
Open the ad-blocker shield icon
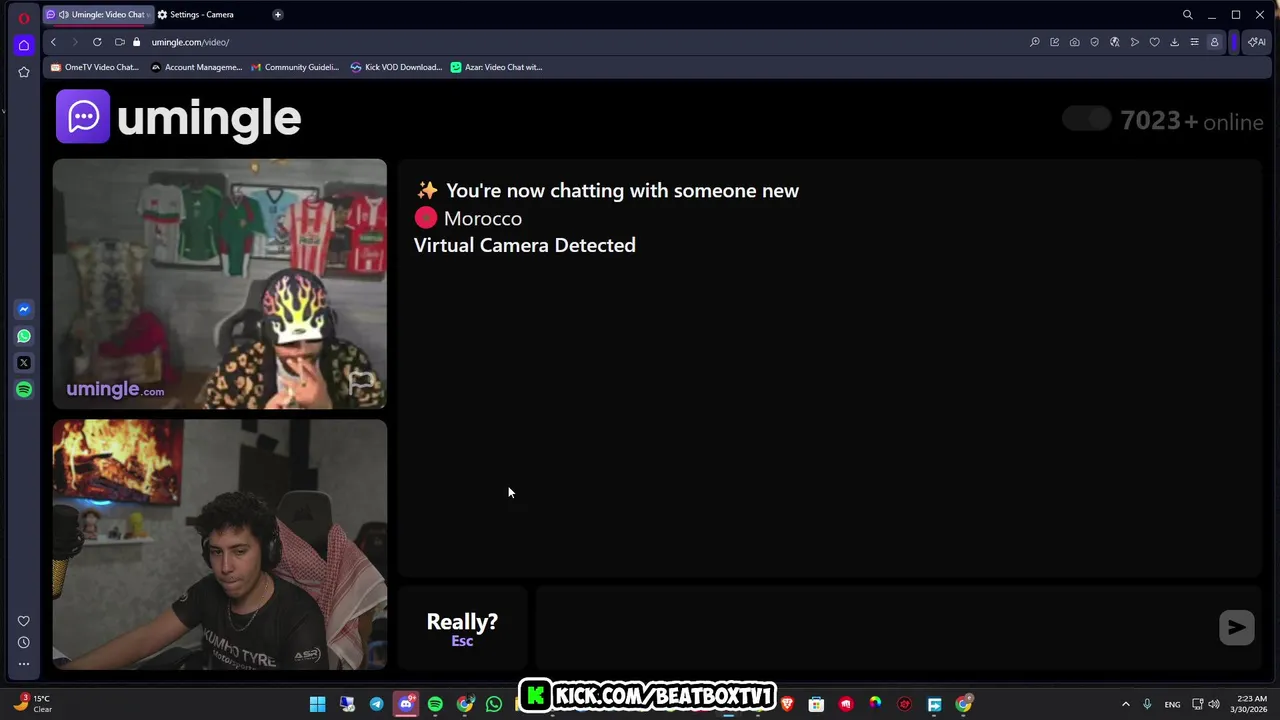pyautogui.click(x=1095, y=42)
